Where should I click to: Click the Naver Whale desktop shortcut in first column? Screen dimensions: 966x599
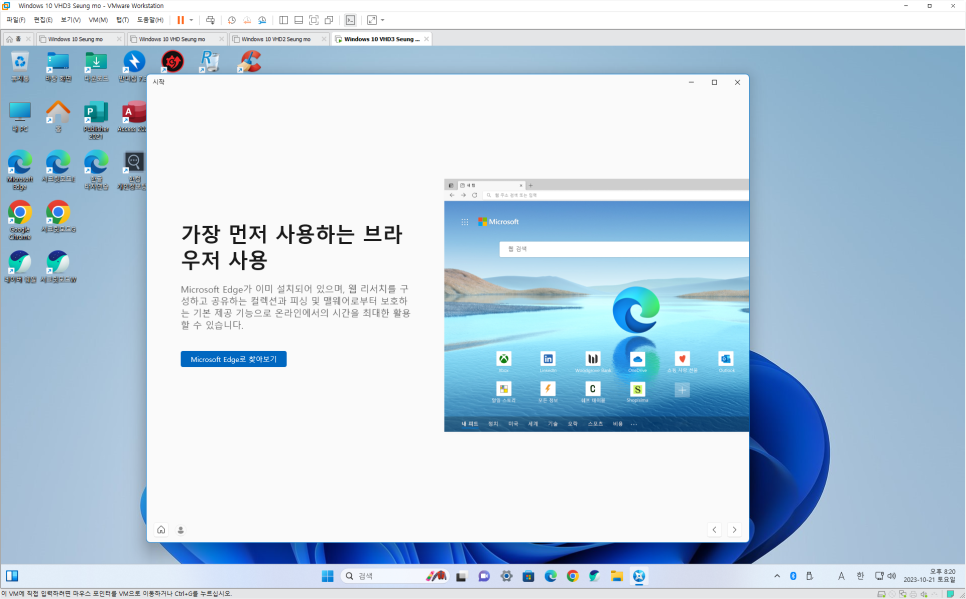[20, 266]
